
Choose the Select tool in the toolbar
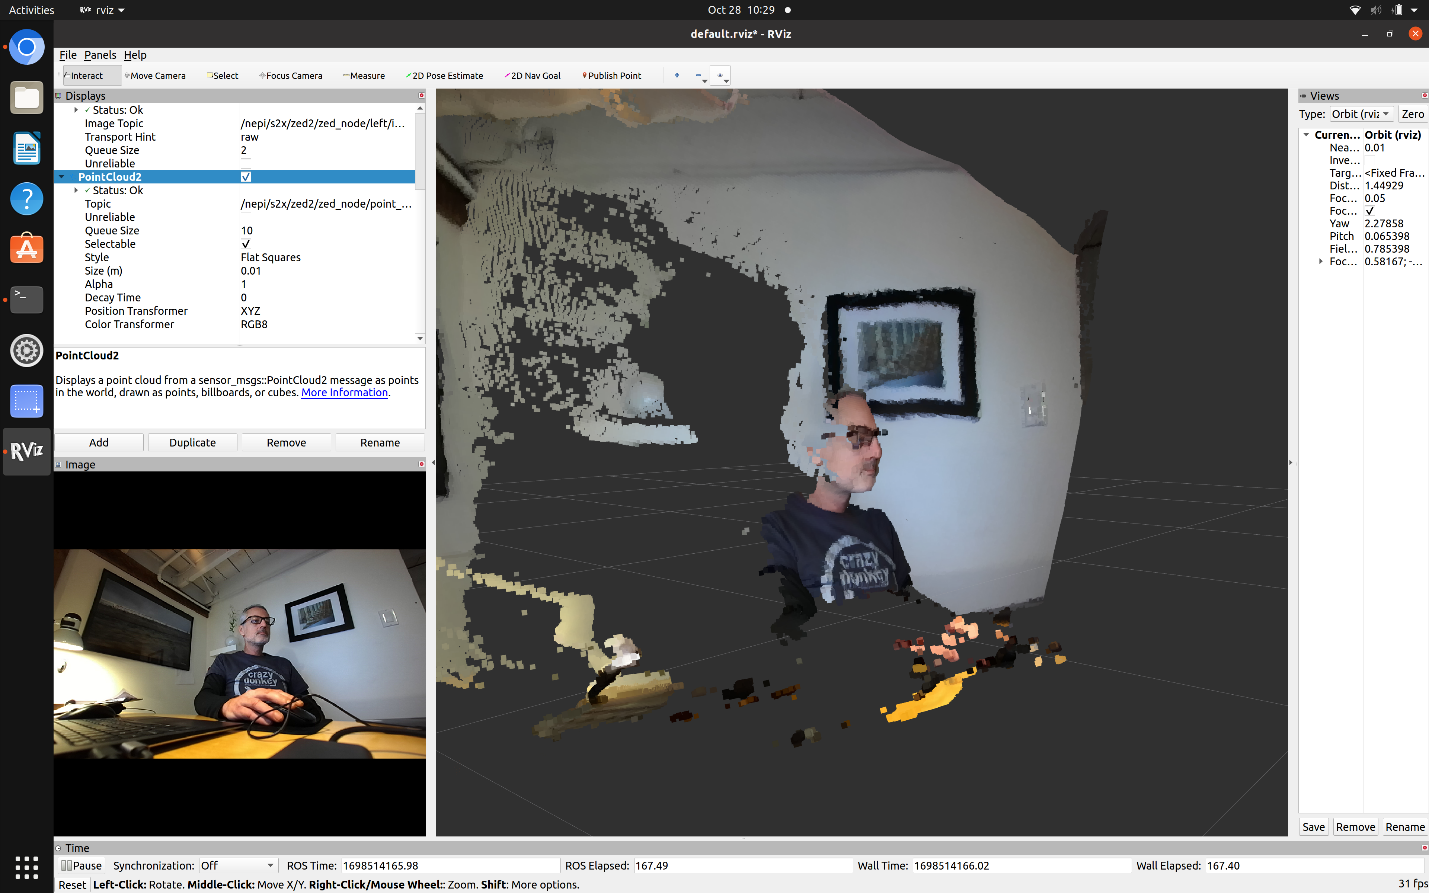pyautogui.click(x=222, y=75)
